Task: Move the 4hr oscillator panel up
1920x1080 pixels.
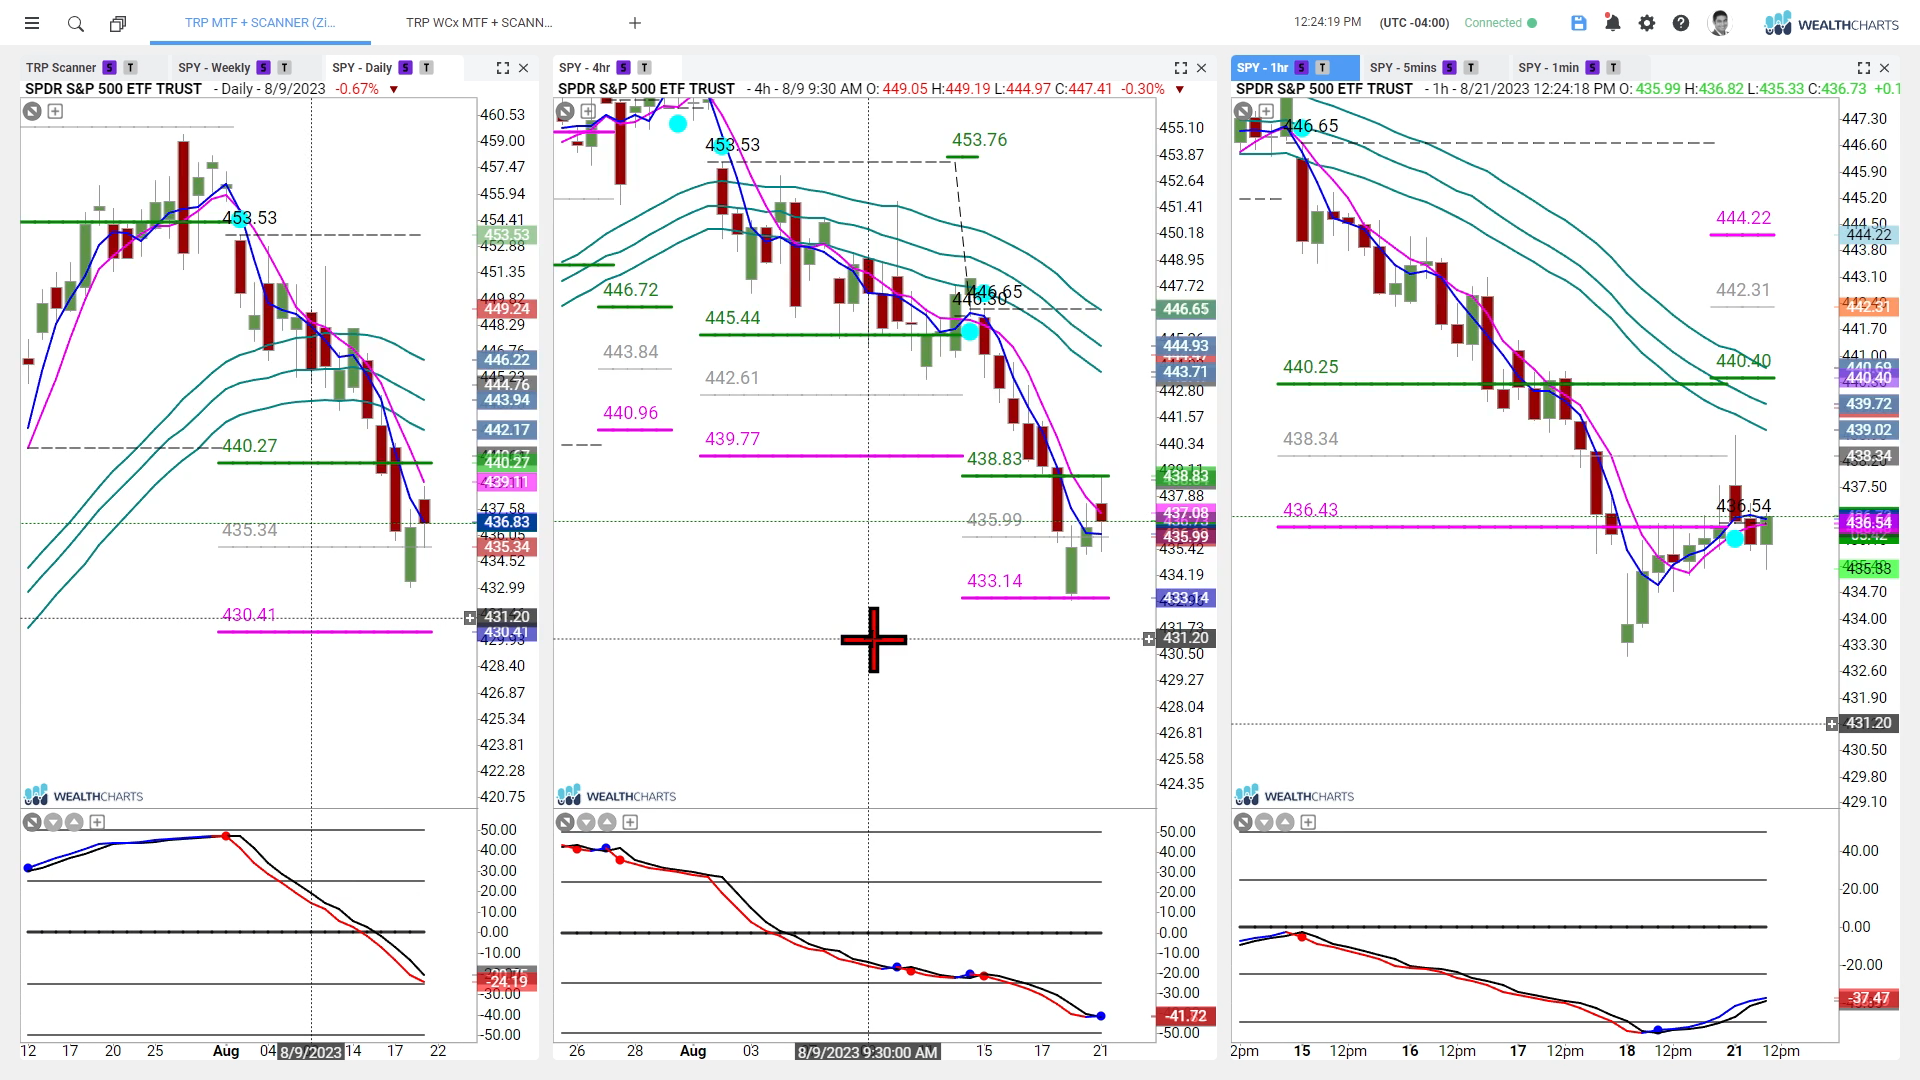Action: pos(607,822)
